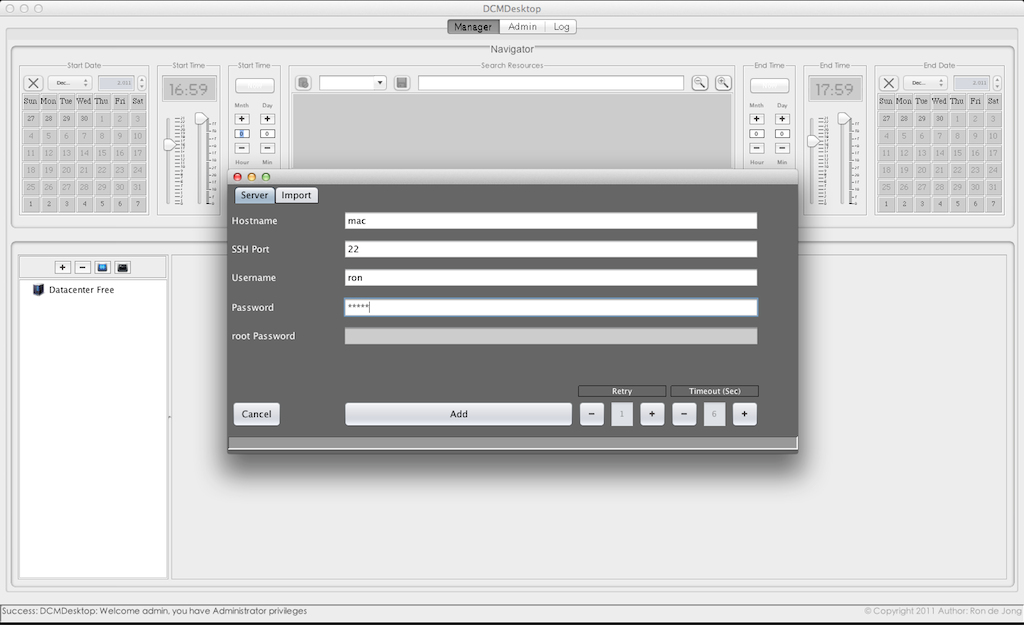Click the save disk icon in Search Resources
Screen dimensions: 1024x625
[x=401, y=83]
